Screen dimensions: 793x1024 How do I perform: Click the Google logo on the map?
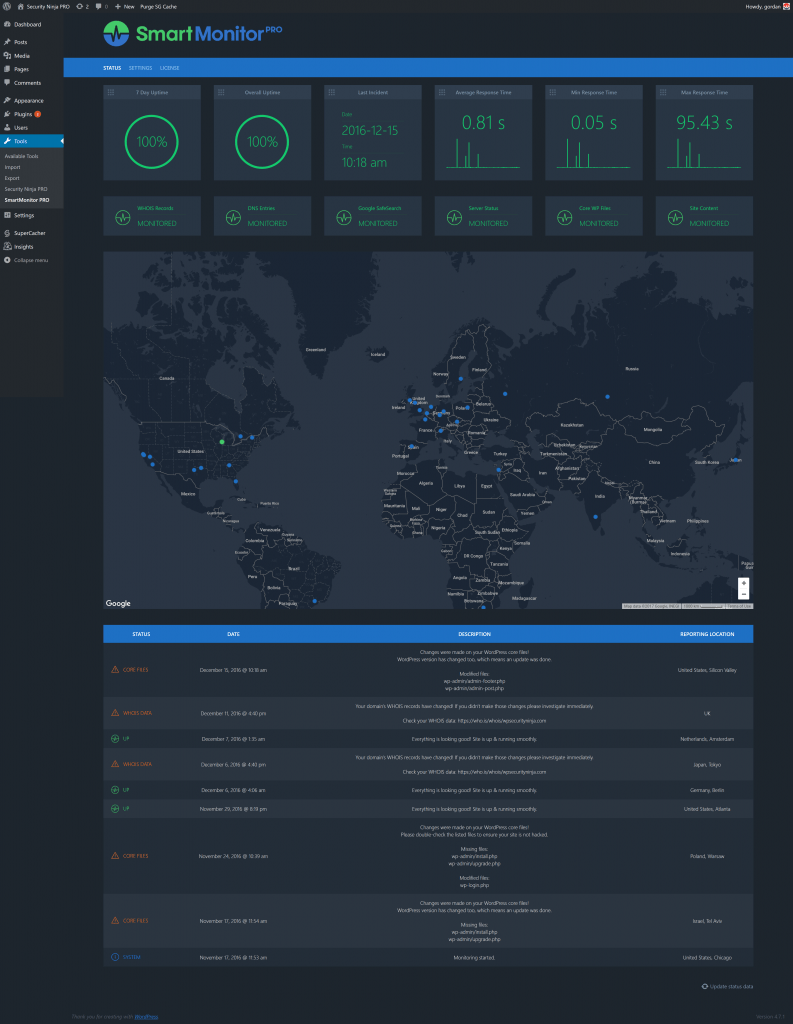(x=118, y=603)
